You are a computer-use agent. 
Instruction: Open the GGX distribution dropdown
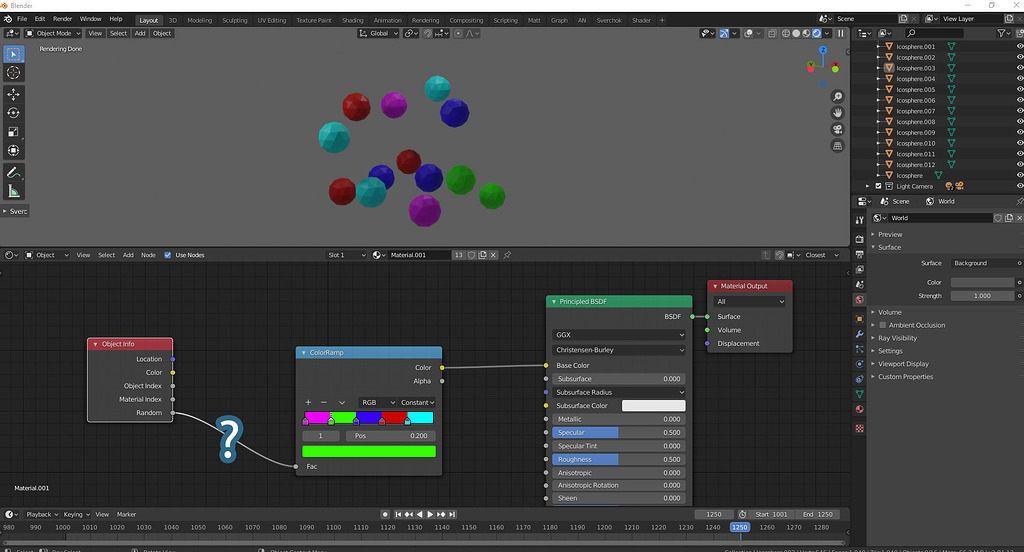click(x=618, y=334)
